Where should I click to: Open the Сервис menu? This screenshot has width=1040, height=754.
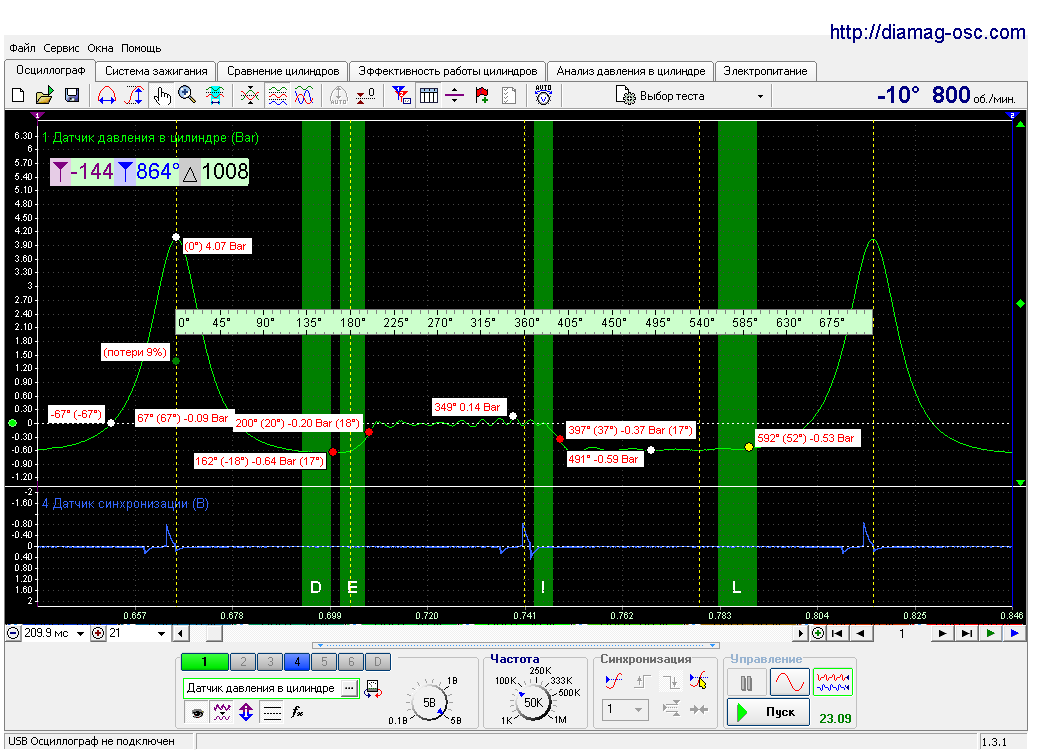coord(61,48)
